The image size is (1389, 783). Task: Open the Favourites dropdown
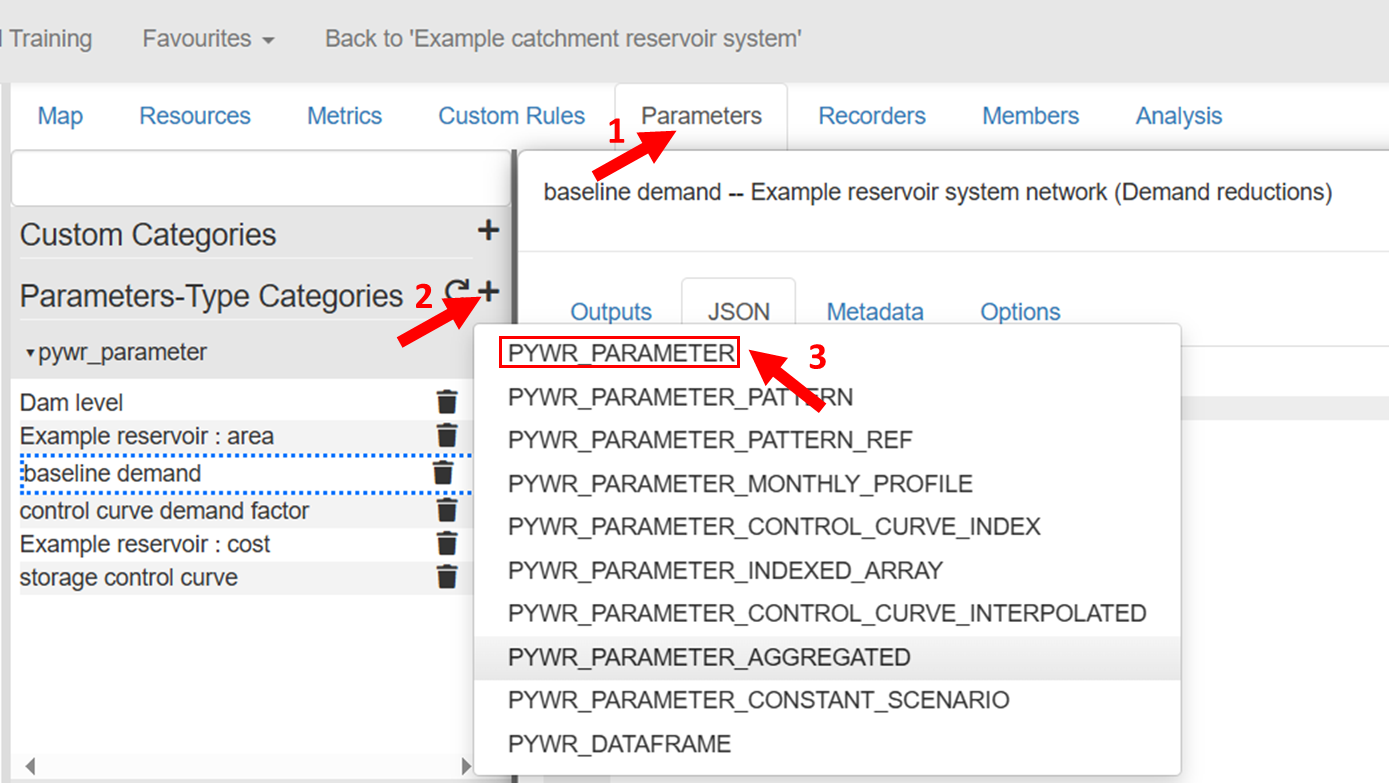pos(208,39)
